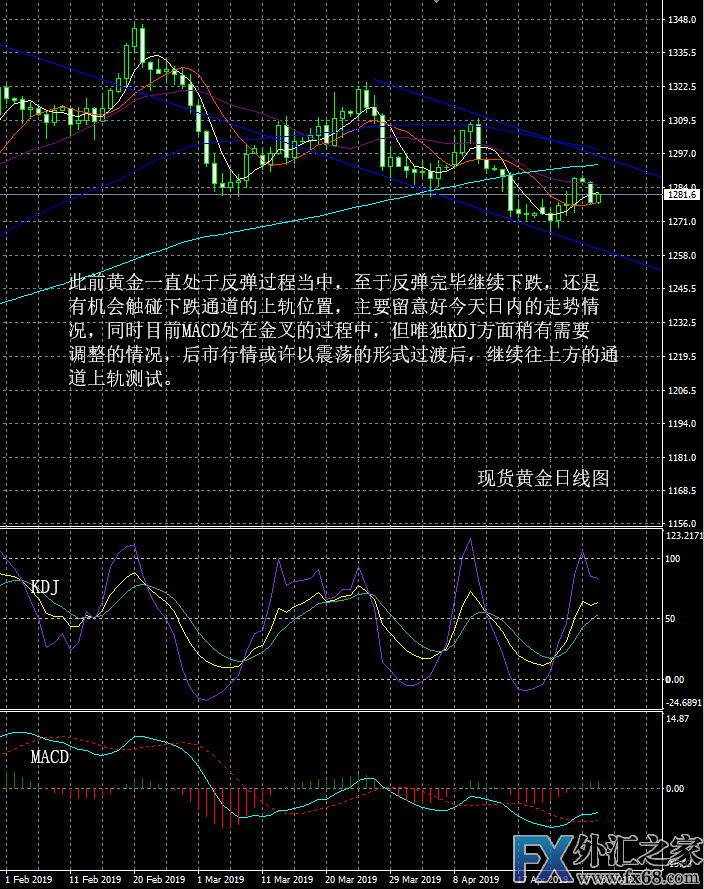Click the 1156.0 price axis label
The height and width of the screenshot is (889, 704).
pyautogui.click(x=682, y=524)
